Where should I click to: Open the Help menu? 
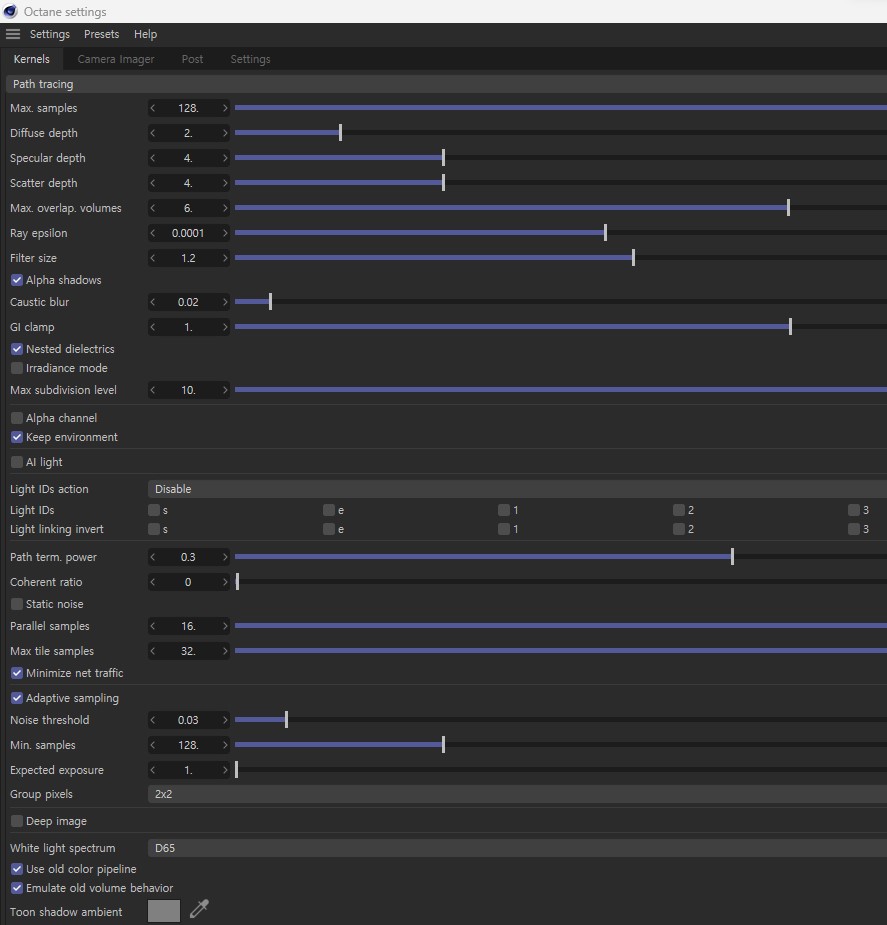[x=145, y=34]
